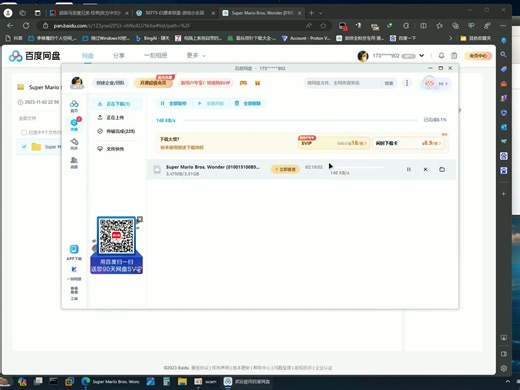520x390 pixels.
Task: Open Edge sidebar settings gear
Action: [x=504, y=368]
